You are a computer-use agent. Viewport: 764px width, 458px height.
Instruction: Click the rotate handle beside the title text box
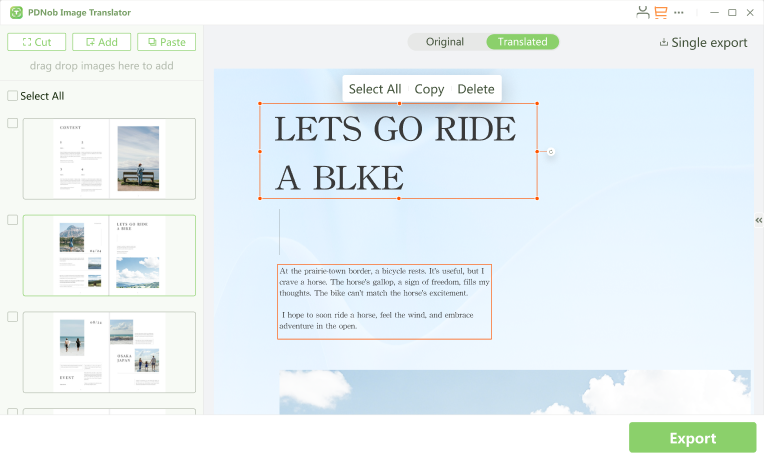point(551,152)
